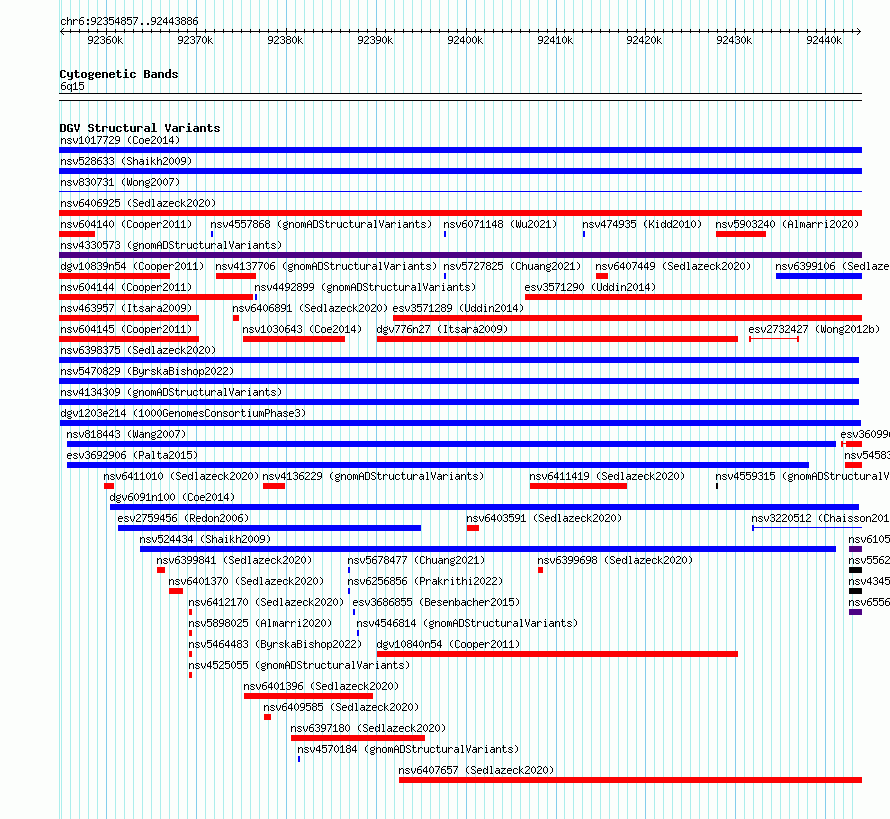Select the nsv528633 (Shaikh2009) blue variant bar
The image size is (890, 819).
click(x=460, y=171)
